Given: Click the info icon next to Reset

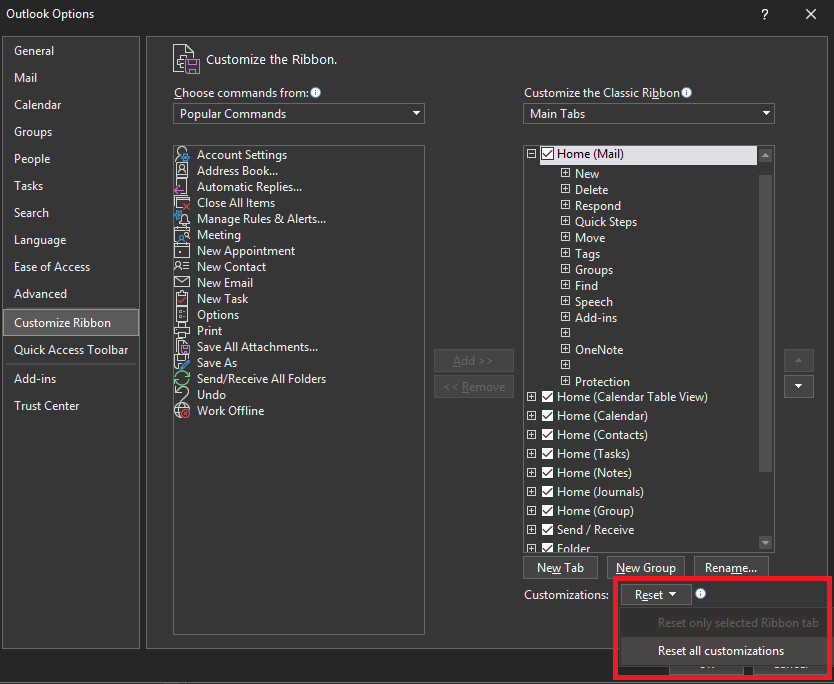Looking at the screenshot, I should pos(700,594).
